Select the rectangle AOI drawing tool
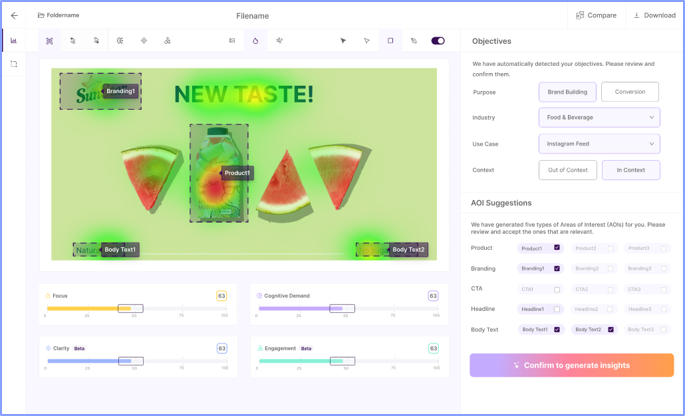The height and width of the screenshot is (416, 685). click(390, 41)
